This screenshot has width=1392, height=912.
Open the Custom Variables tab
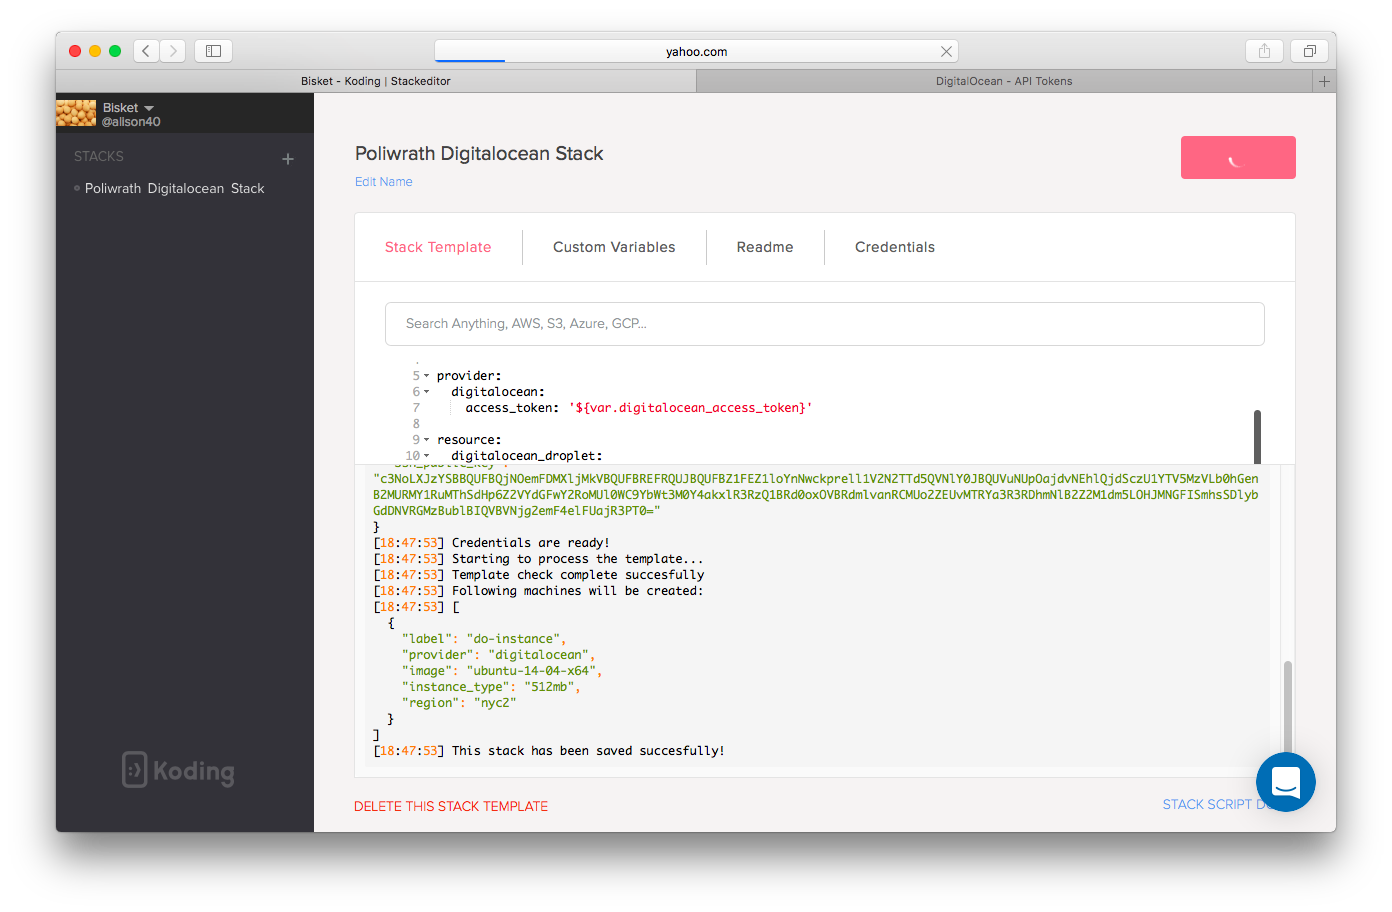614,247
